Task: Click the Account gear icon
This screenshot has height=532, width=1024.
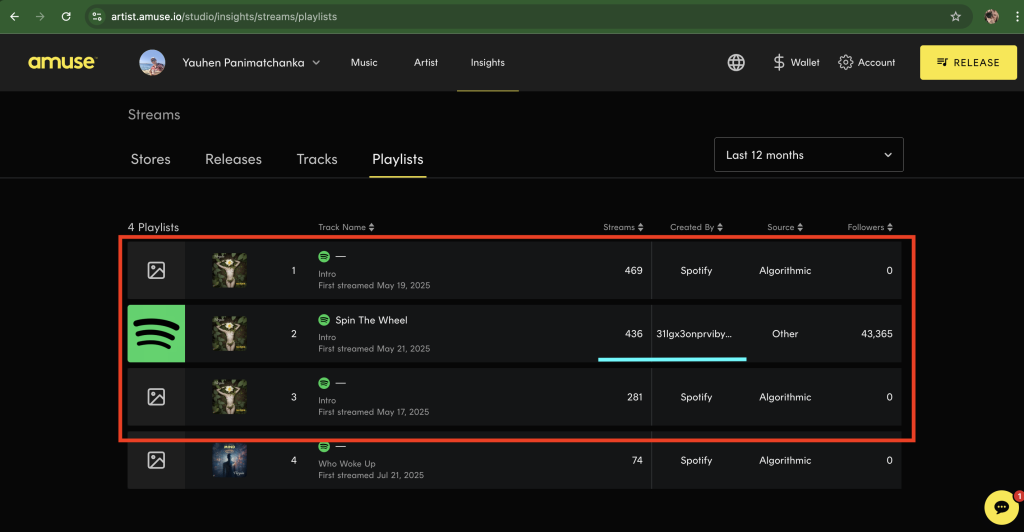Action: 846,63
